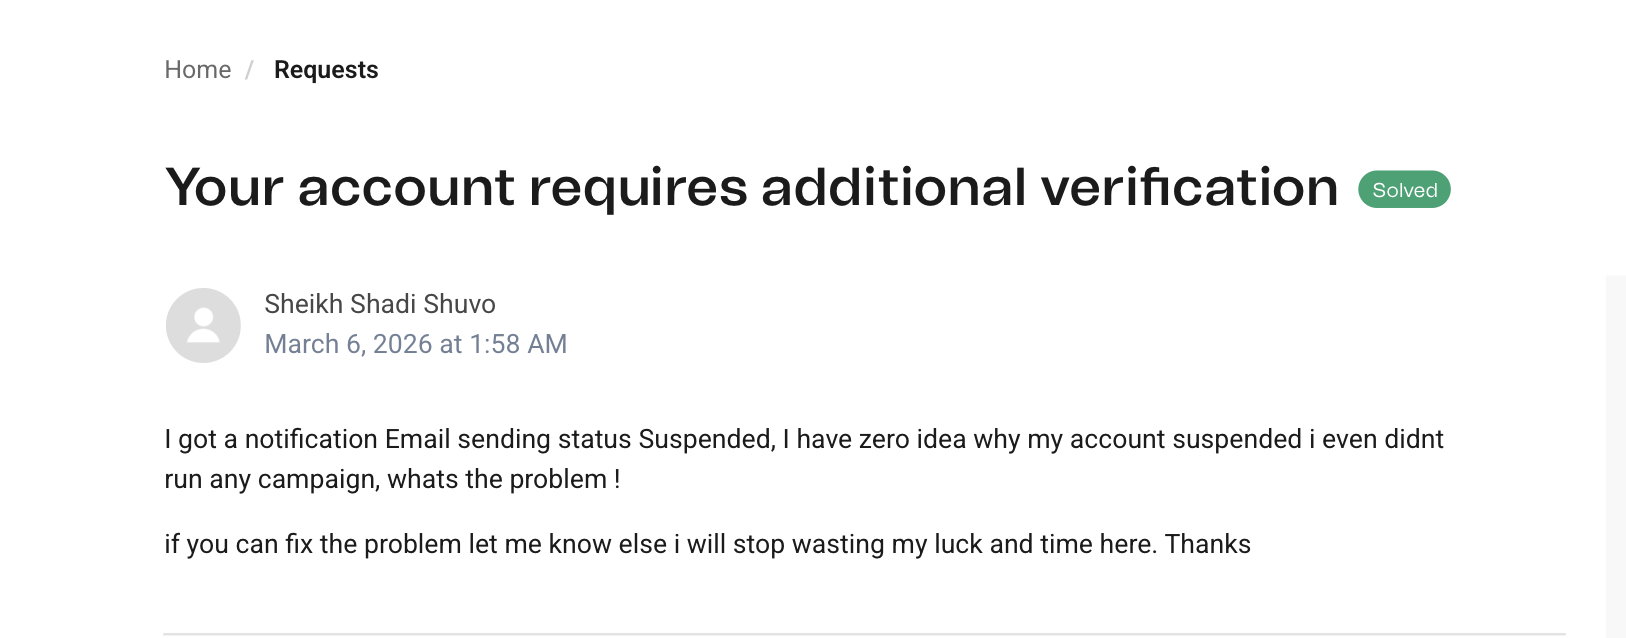This screenshot has height=638, width=1626.
Task: Select the author name Sheikh Shadi Shuvo
Action: tap(380, 304)
